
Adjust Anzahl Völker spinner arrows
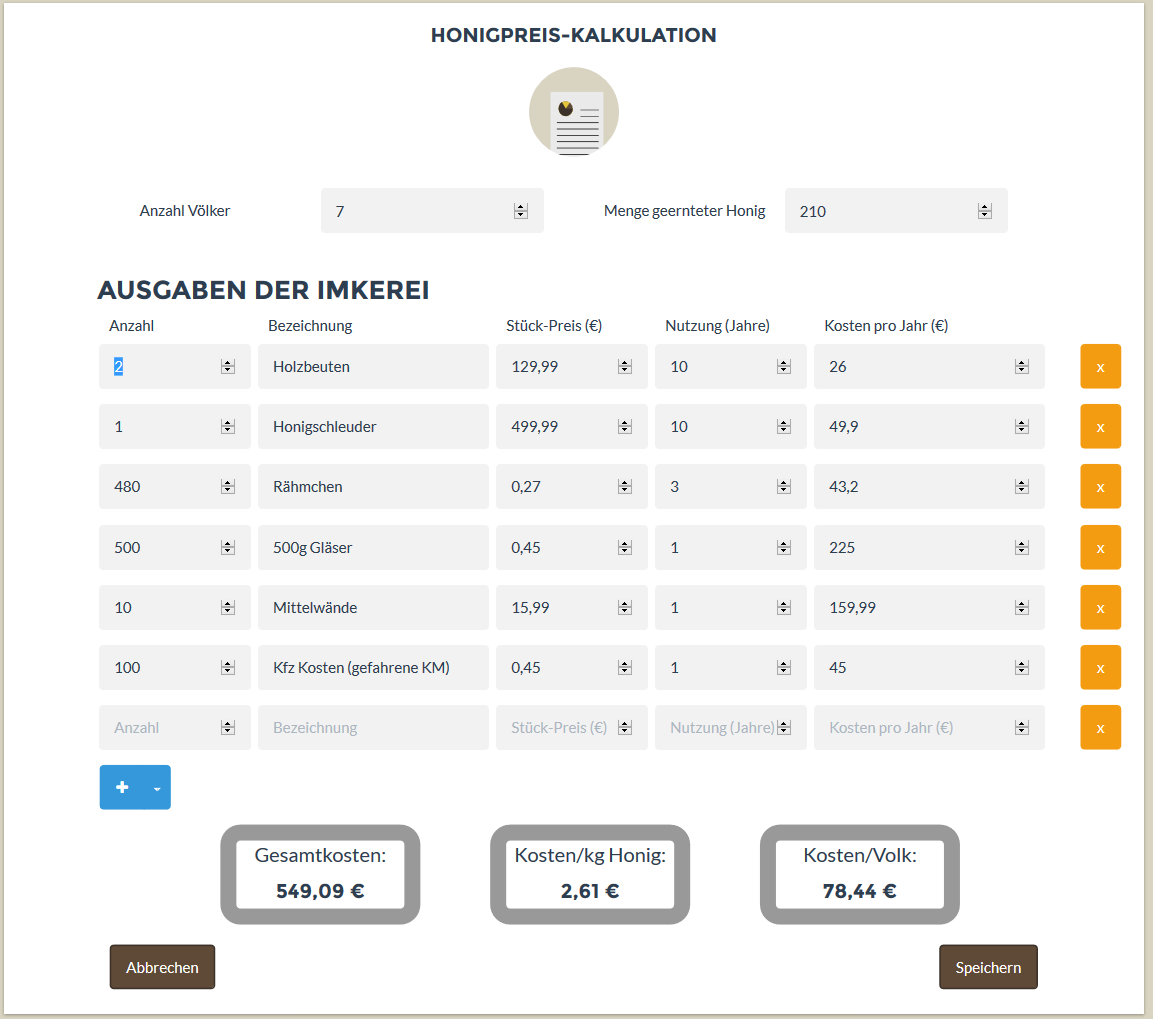click(521, 211)
